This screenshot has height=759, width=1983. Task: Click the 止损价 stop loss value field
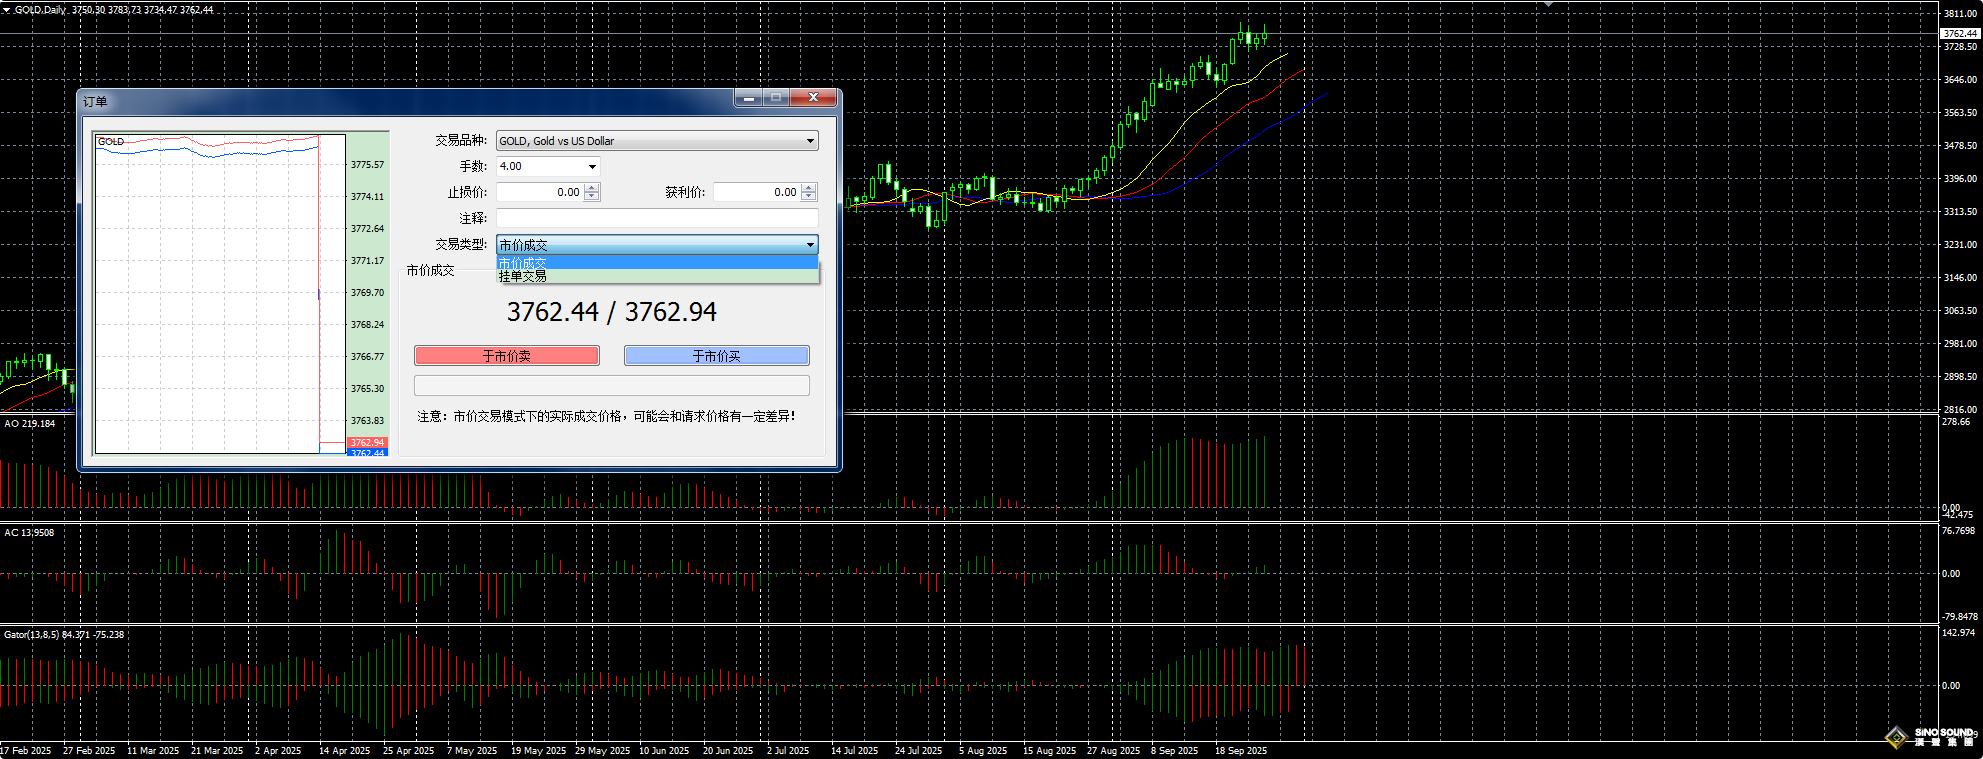point(540,192)
